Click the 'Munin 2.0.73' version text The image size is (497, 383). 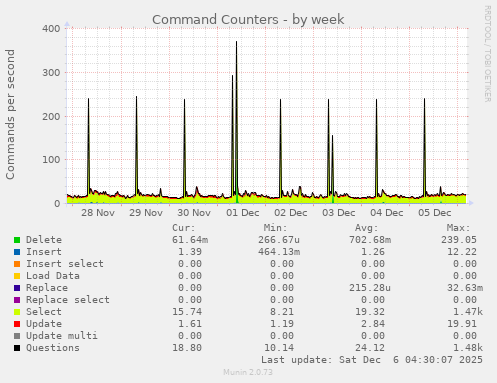click(x=248, y=372)
